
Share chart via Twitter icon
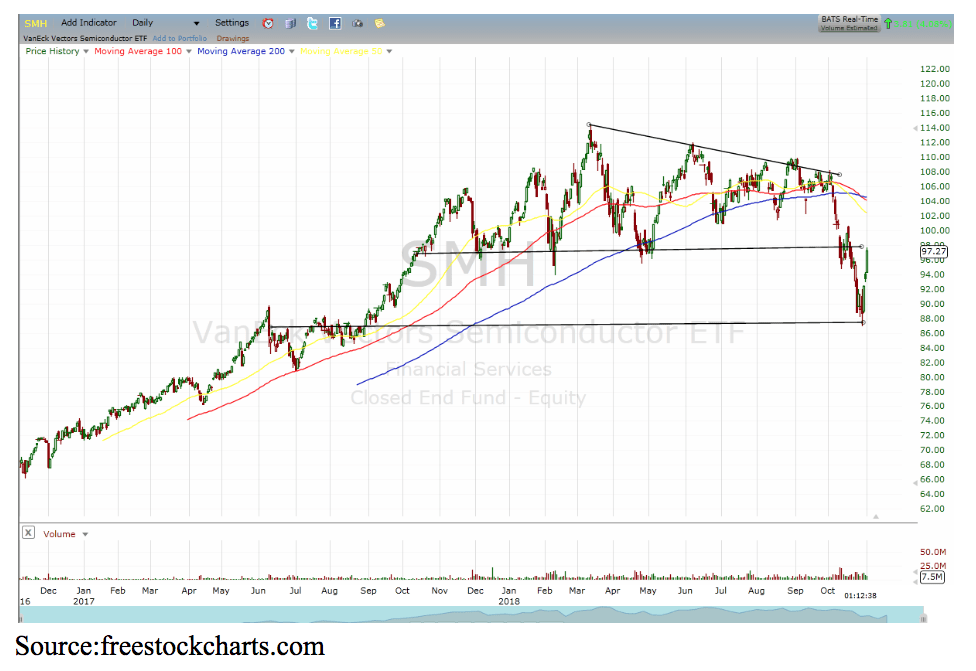(x=312, y=23)
